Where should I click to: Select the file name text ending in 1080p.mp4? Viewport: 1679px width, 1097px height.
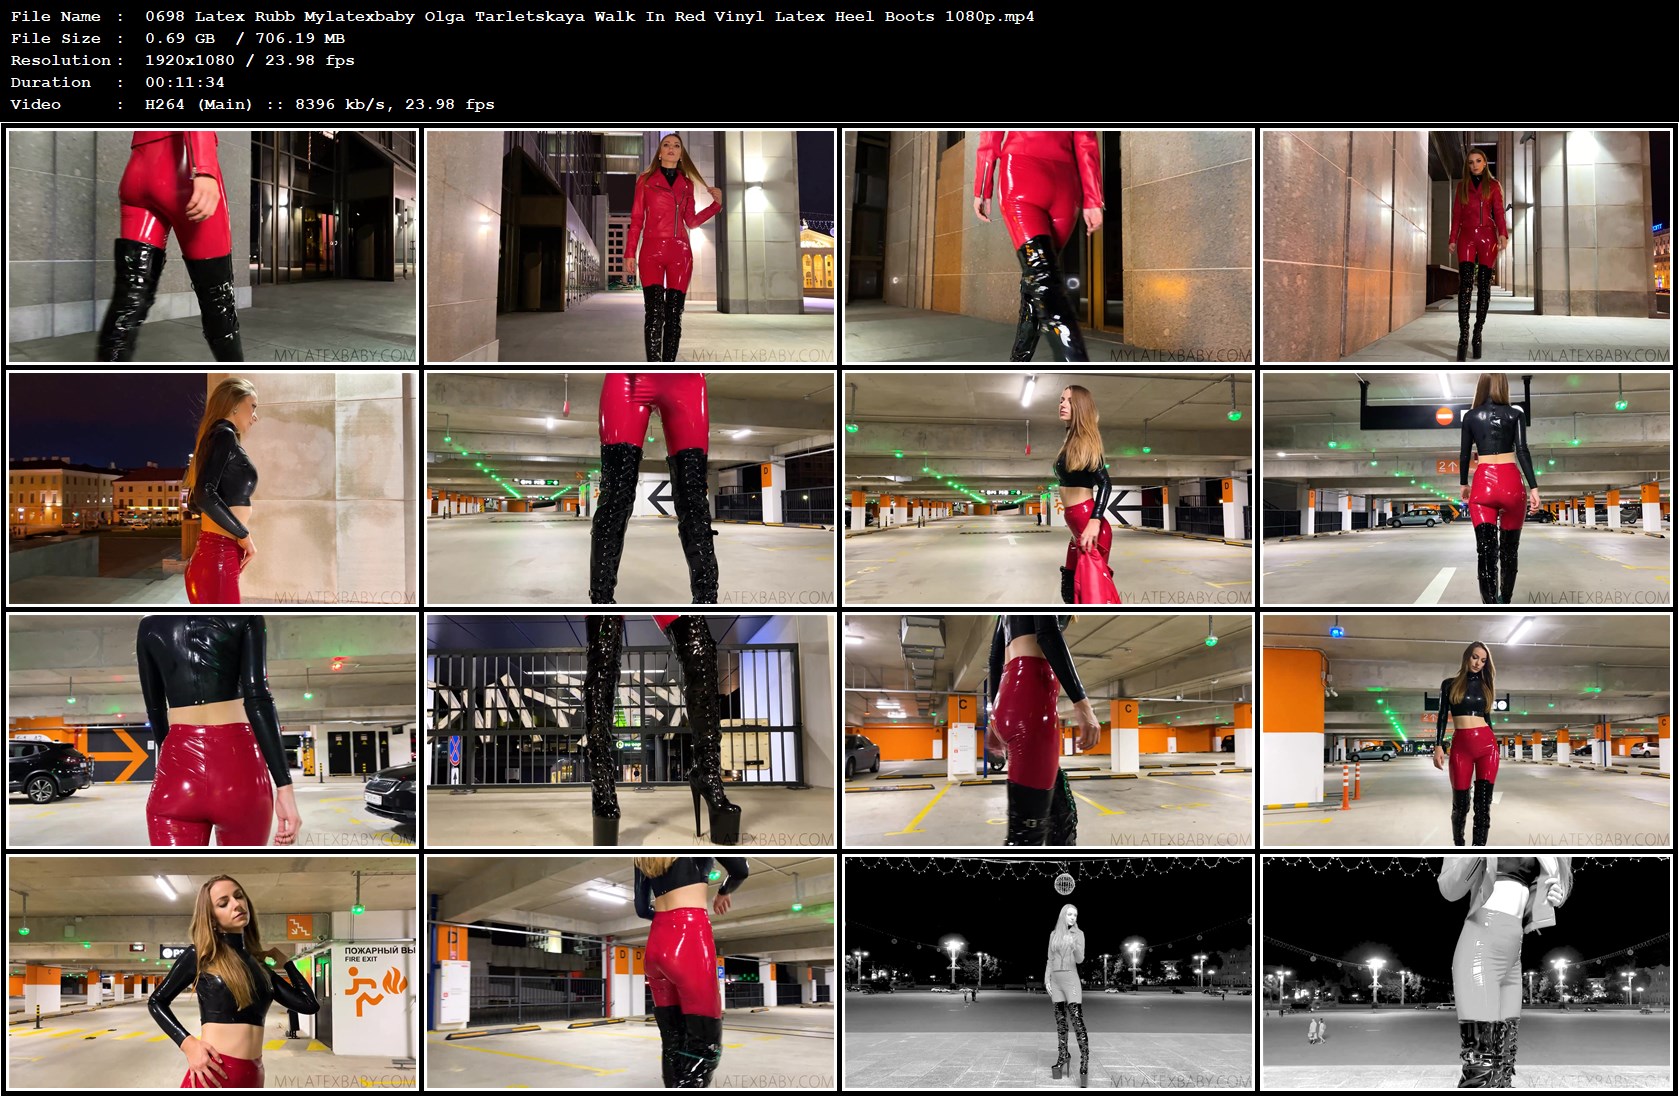[x=588, y=16]
